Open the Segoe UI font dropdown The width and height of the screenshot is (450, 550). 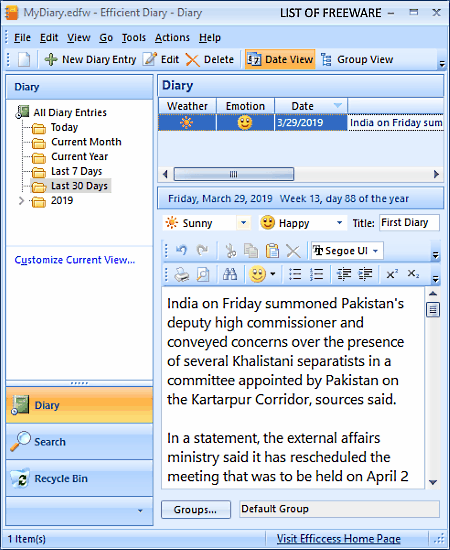[375, 251]
